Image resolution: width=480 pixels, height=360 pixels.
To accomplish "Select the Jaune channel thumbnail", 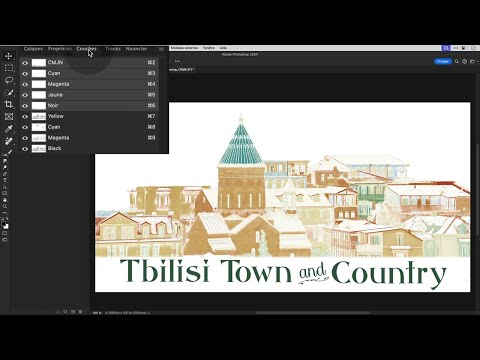I will pos(39,95).
